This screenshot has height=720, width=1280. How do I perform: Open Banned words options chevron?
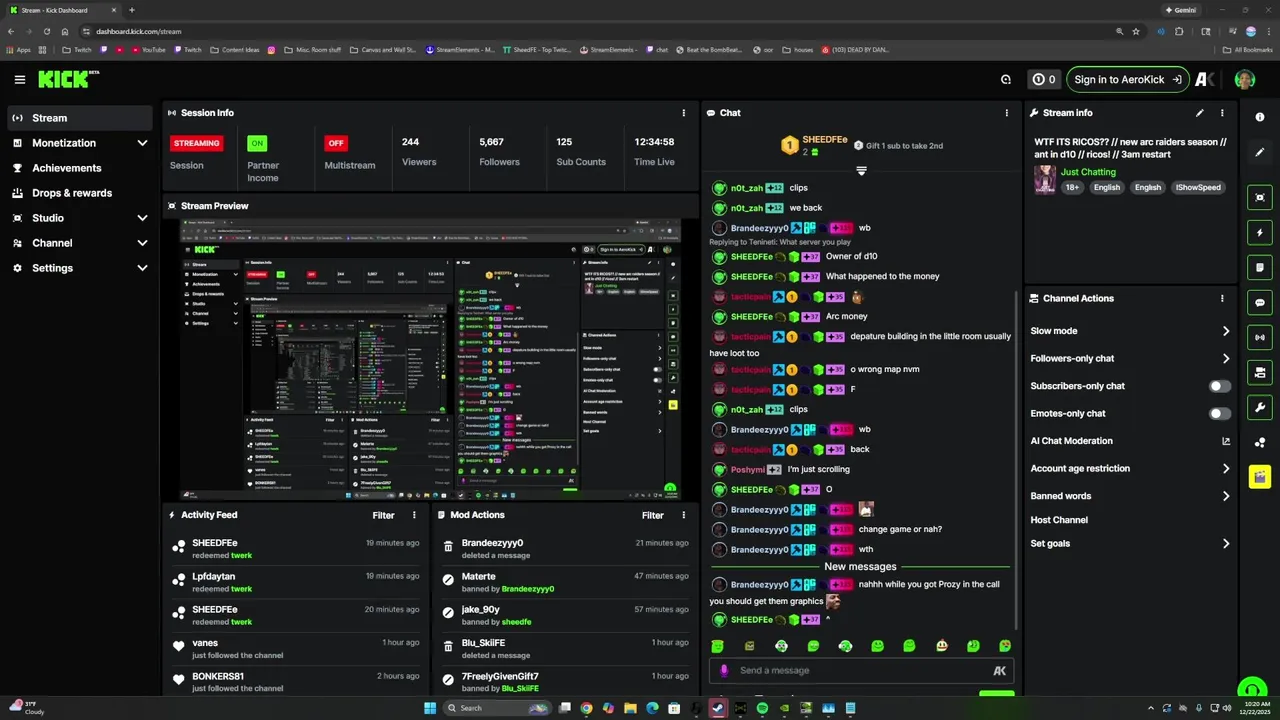click(1226, 496)
